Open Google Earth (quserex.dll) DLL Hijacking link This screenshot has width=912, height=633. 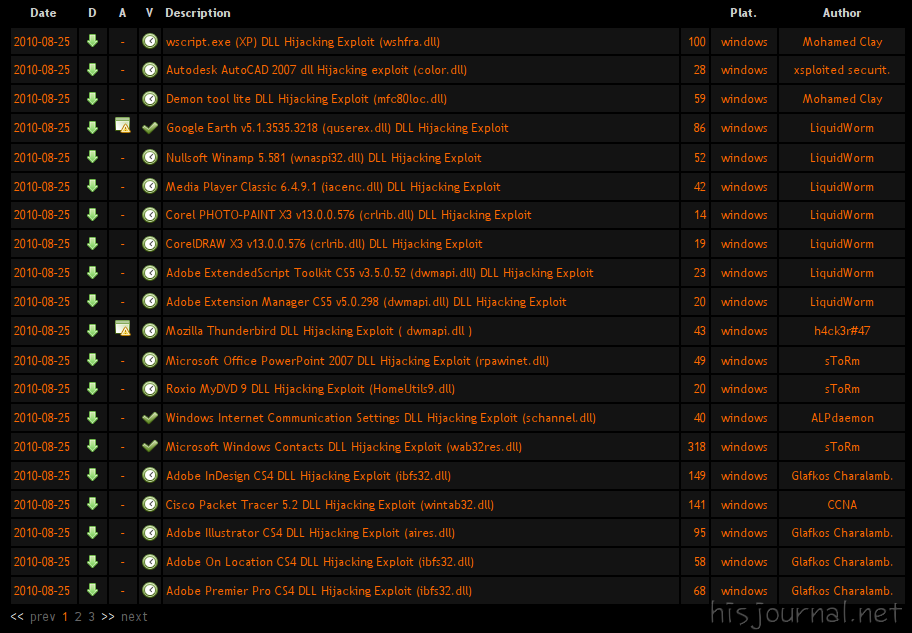[337, 128]
